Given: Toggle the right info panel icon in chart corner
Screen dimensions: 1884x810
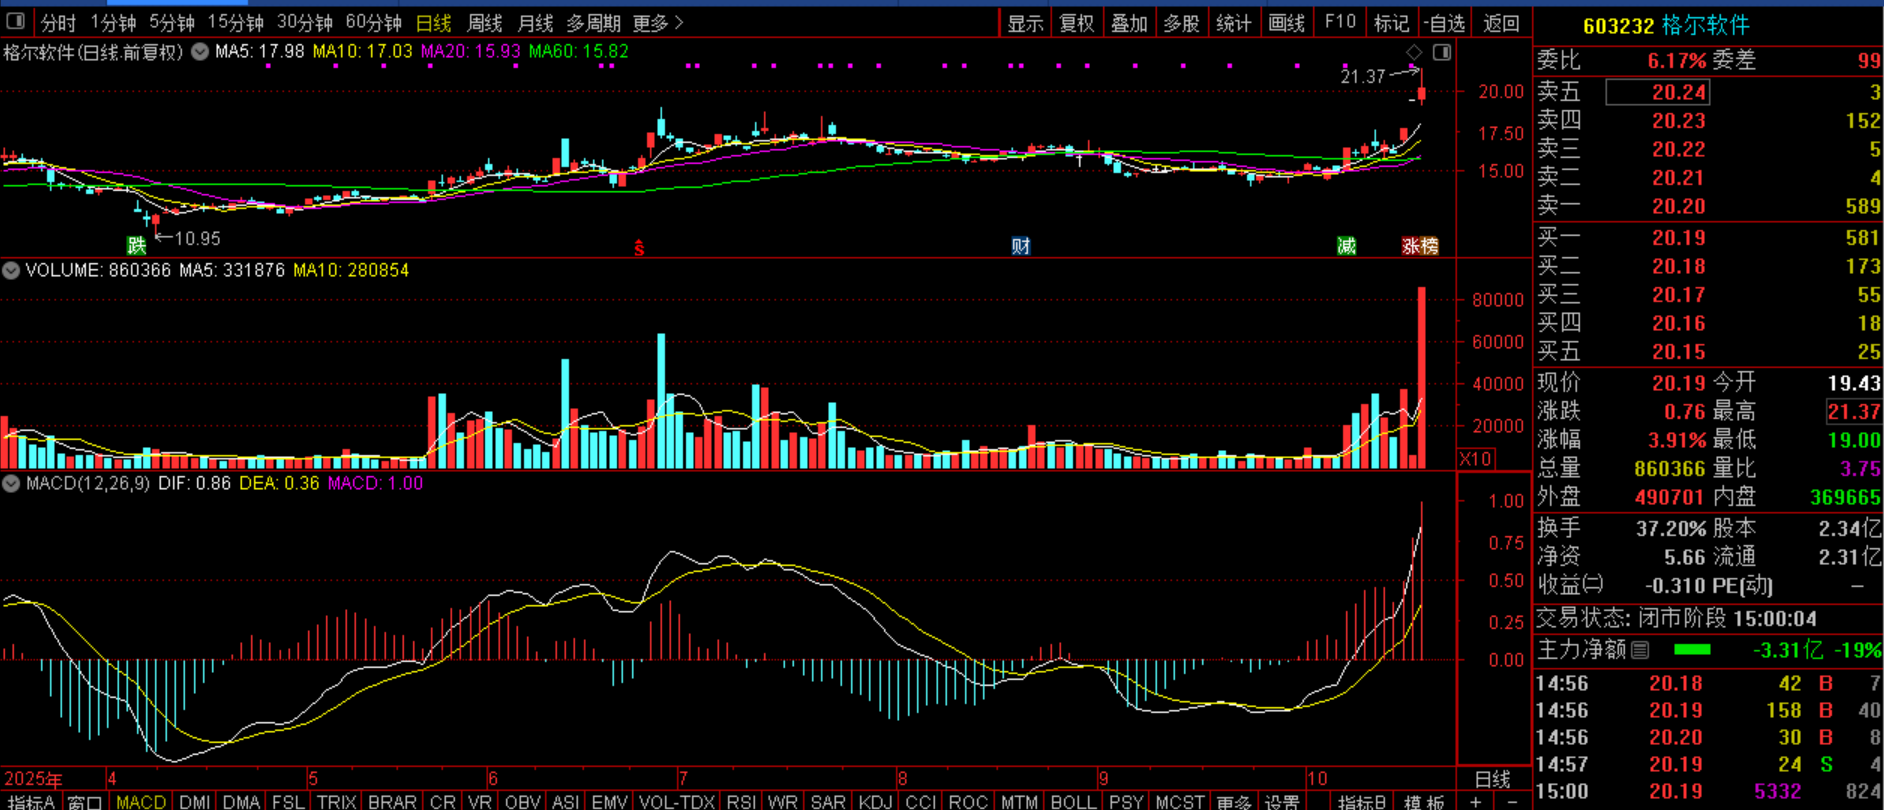Looking at the screenshot, I should tap(1442, 52).
